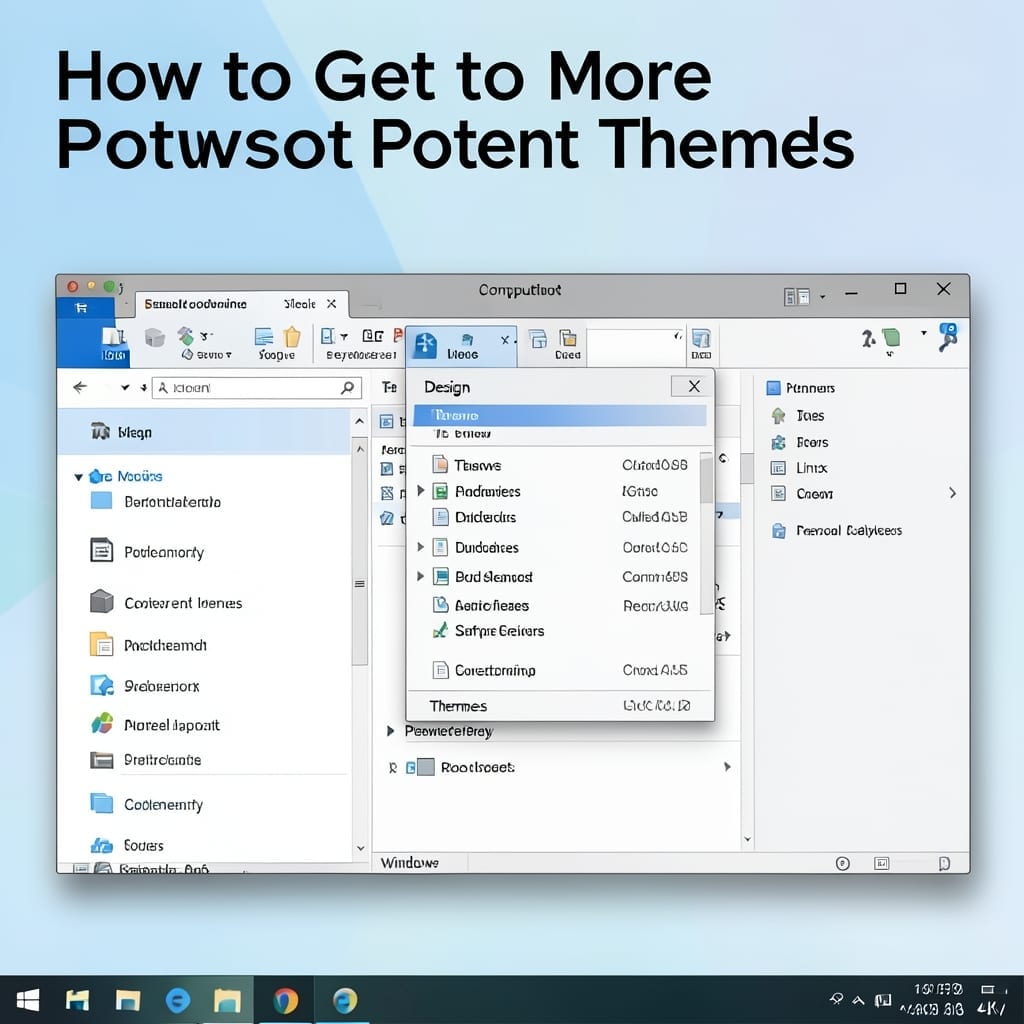Expand the Aodrœiees entry arrow
Viewport: 1024px width, 1024px height.
tap(421, 490)
